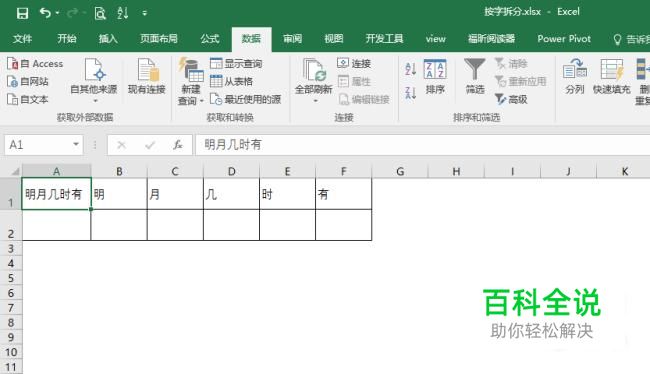The image size is (650, 374).
Task: Open the 全部刷新 dropdown arrow
Action: (315, 101)
